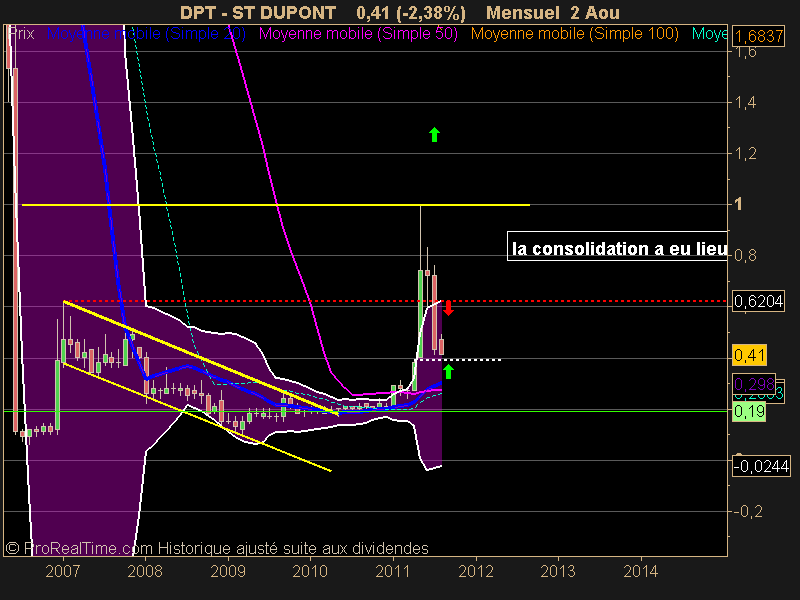
Task: Click the "la consolidation a eu lieu" annotation
Action: [617, 246]
